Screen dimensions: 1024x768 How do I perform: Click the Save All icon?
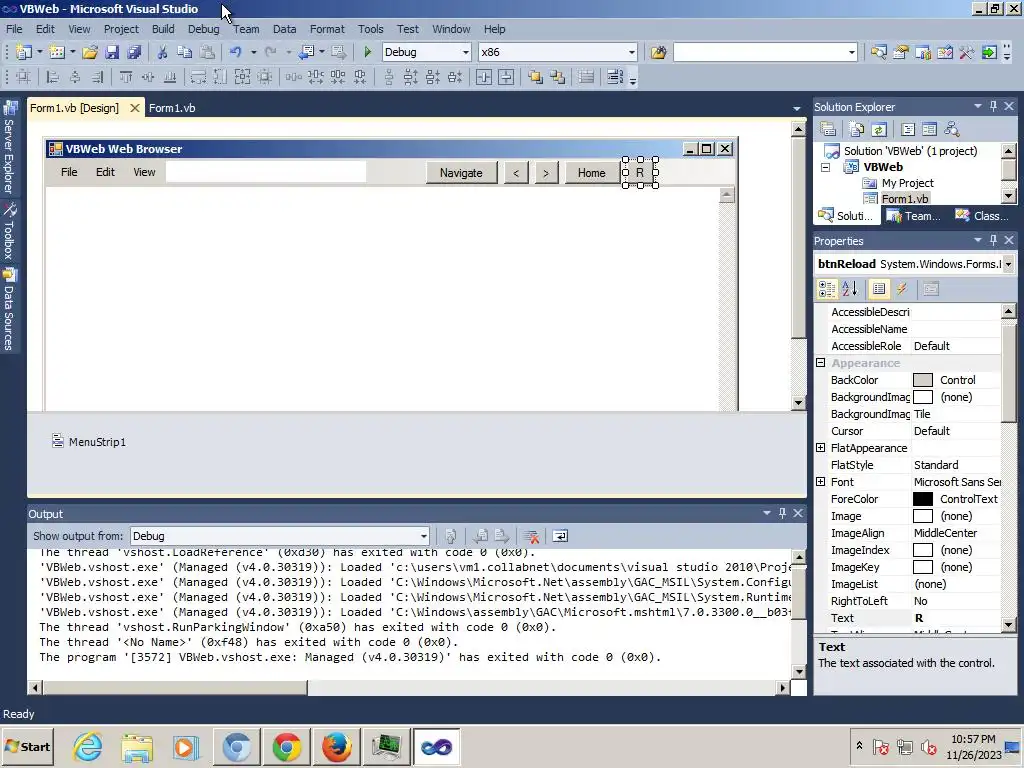pyautogui.click(x=134, y=52)
